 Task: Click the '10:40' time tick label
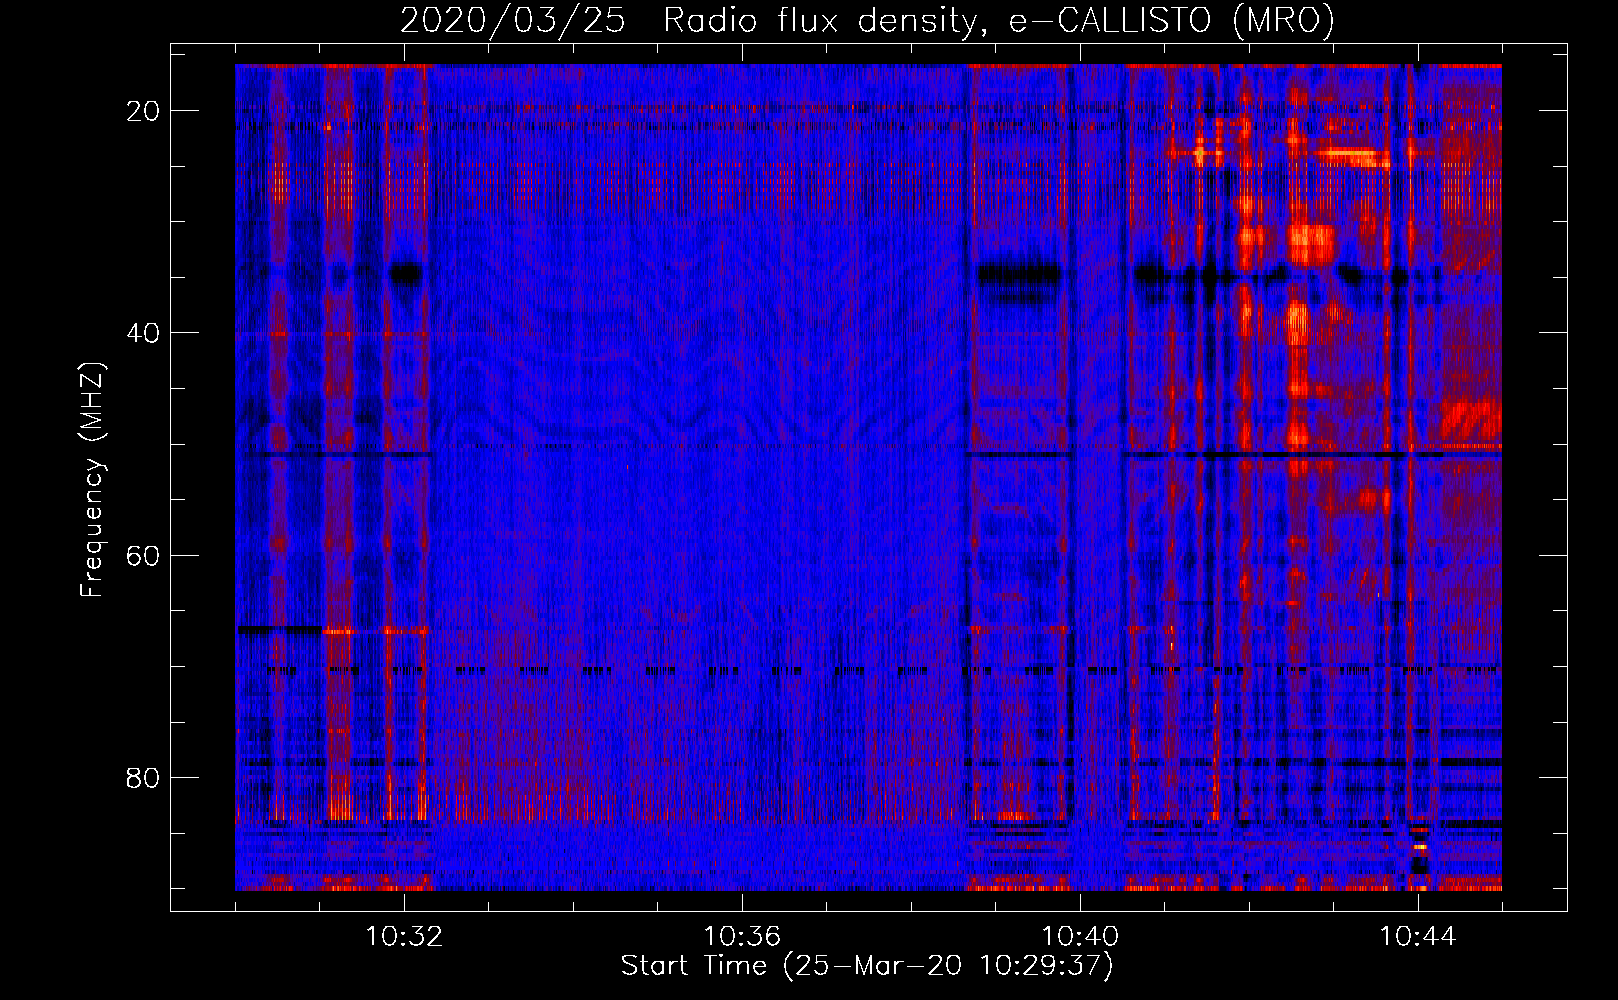point(1080,937)
